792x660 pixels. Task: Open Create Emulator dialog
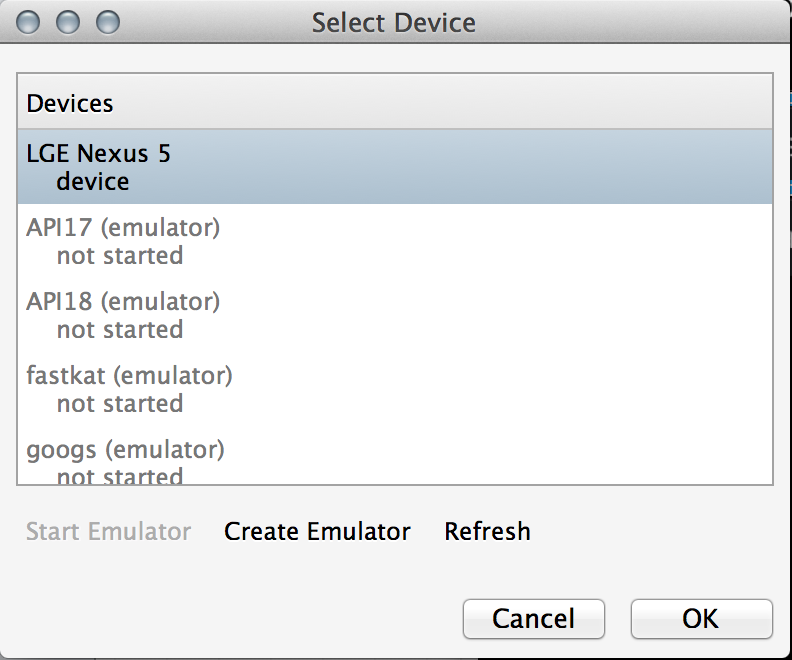pyautogui.click(x=317, y=532)
